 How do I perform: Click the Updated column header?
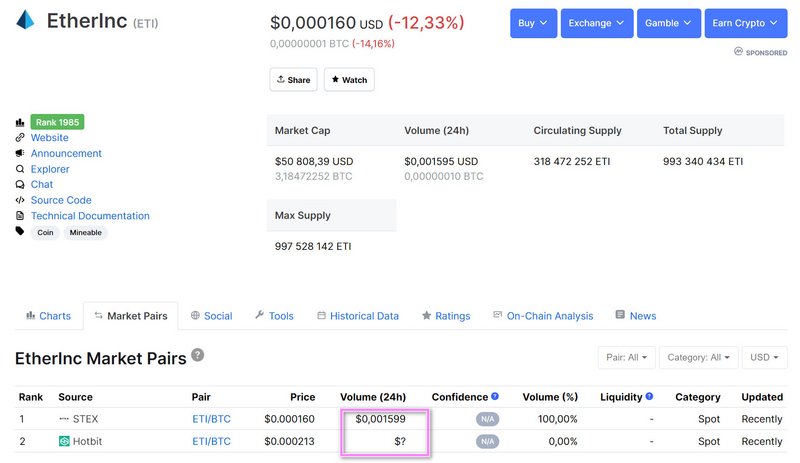(762, 397)
